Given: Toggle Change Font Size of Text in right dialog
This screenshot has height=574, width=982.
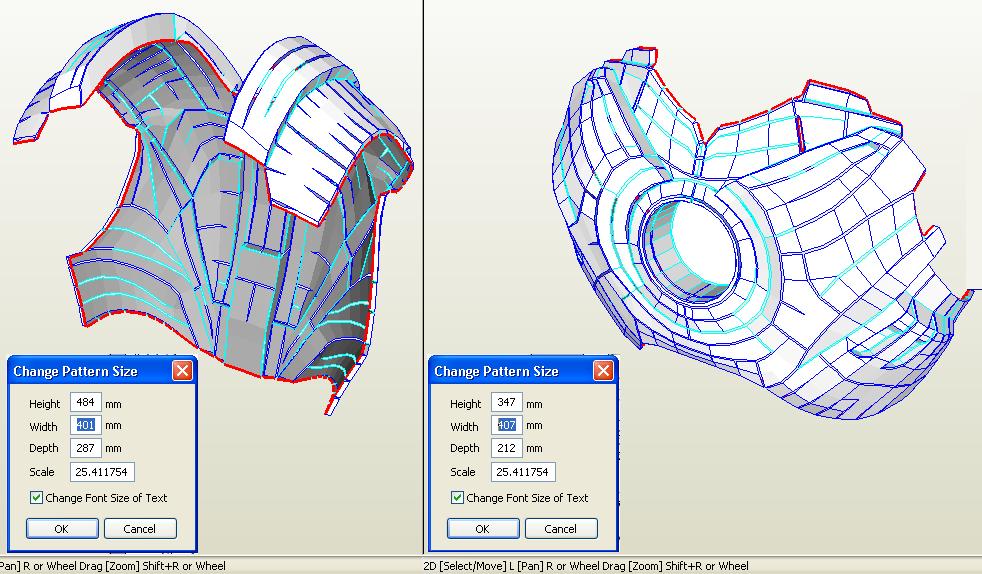Looking at the screenshot, I should [457, 498].
